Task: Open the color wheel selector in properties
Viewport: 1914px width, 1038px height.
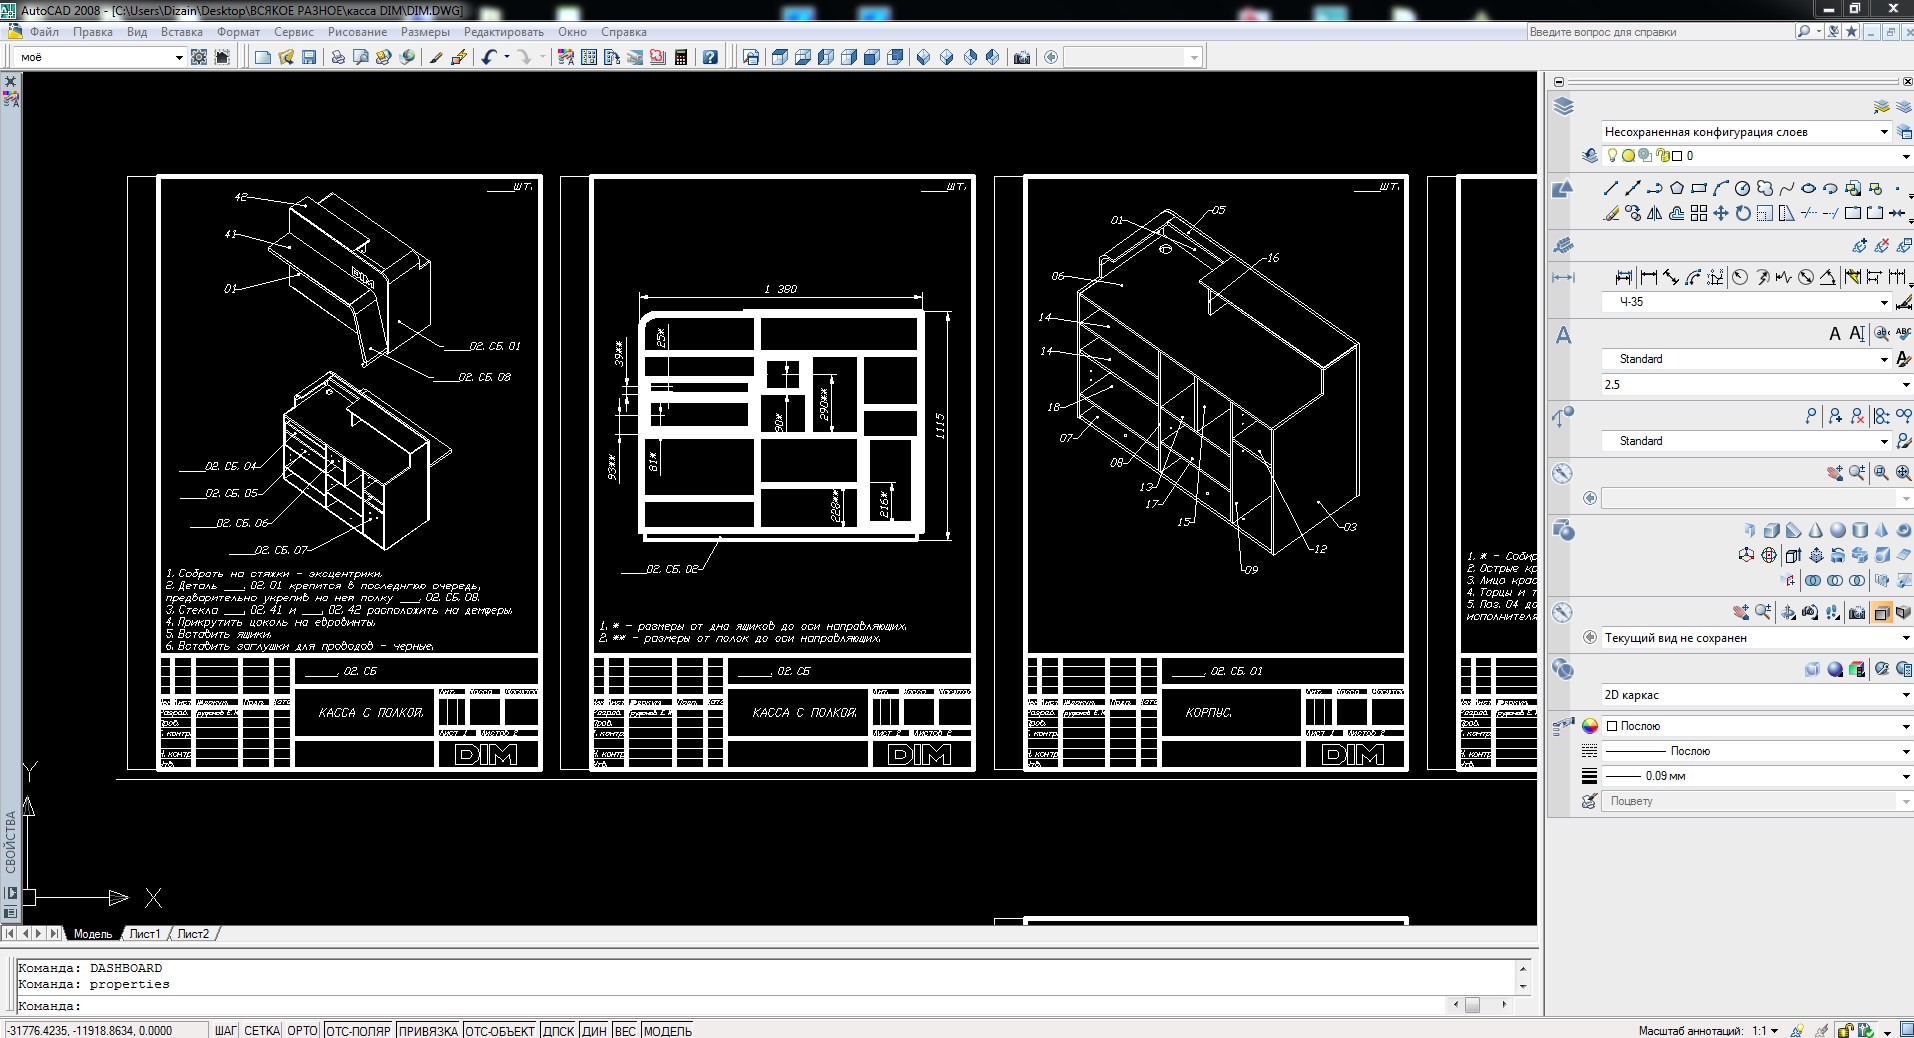Action: point(1589,726)
